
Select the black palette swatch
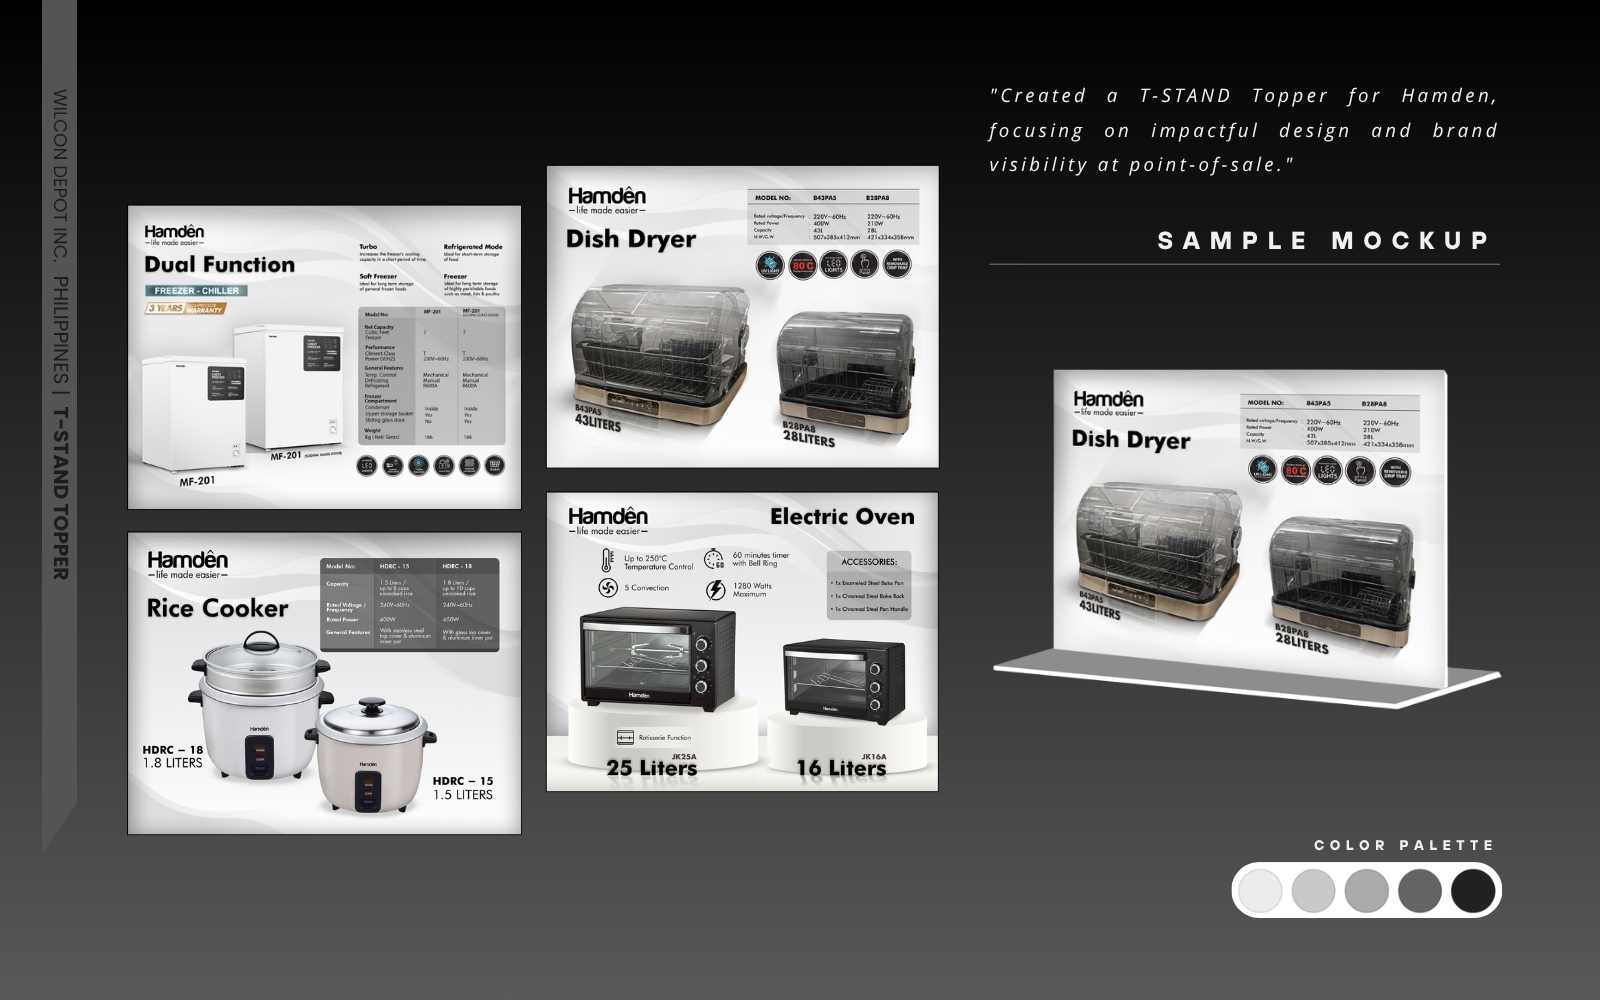(x=1473, y=890)
